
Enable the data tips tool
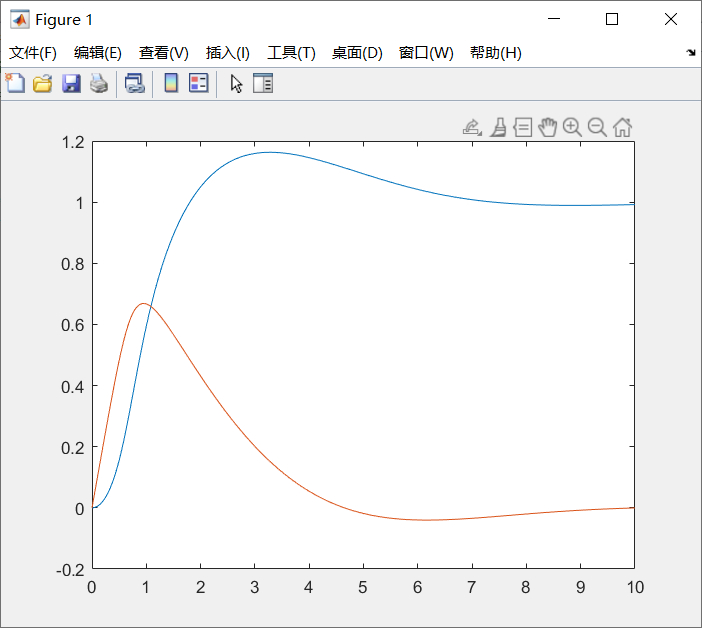tap(522, 128)
